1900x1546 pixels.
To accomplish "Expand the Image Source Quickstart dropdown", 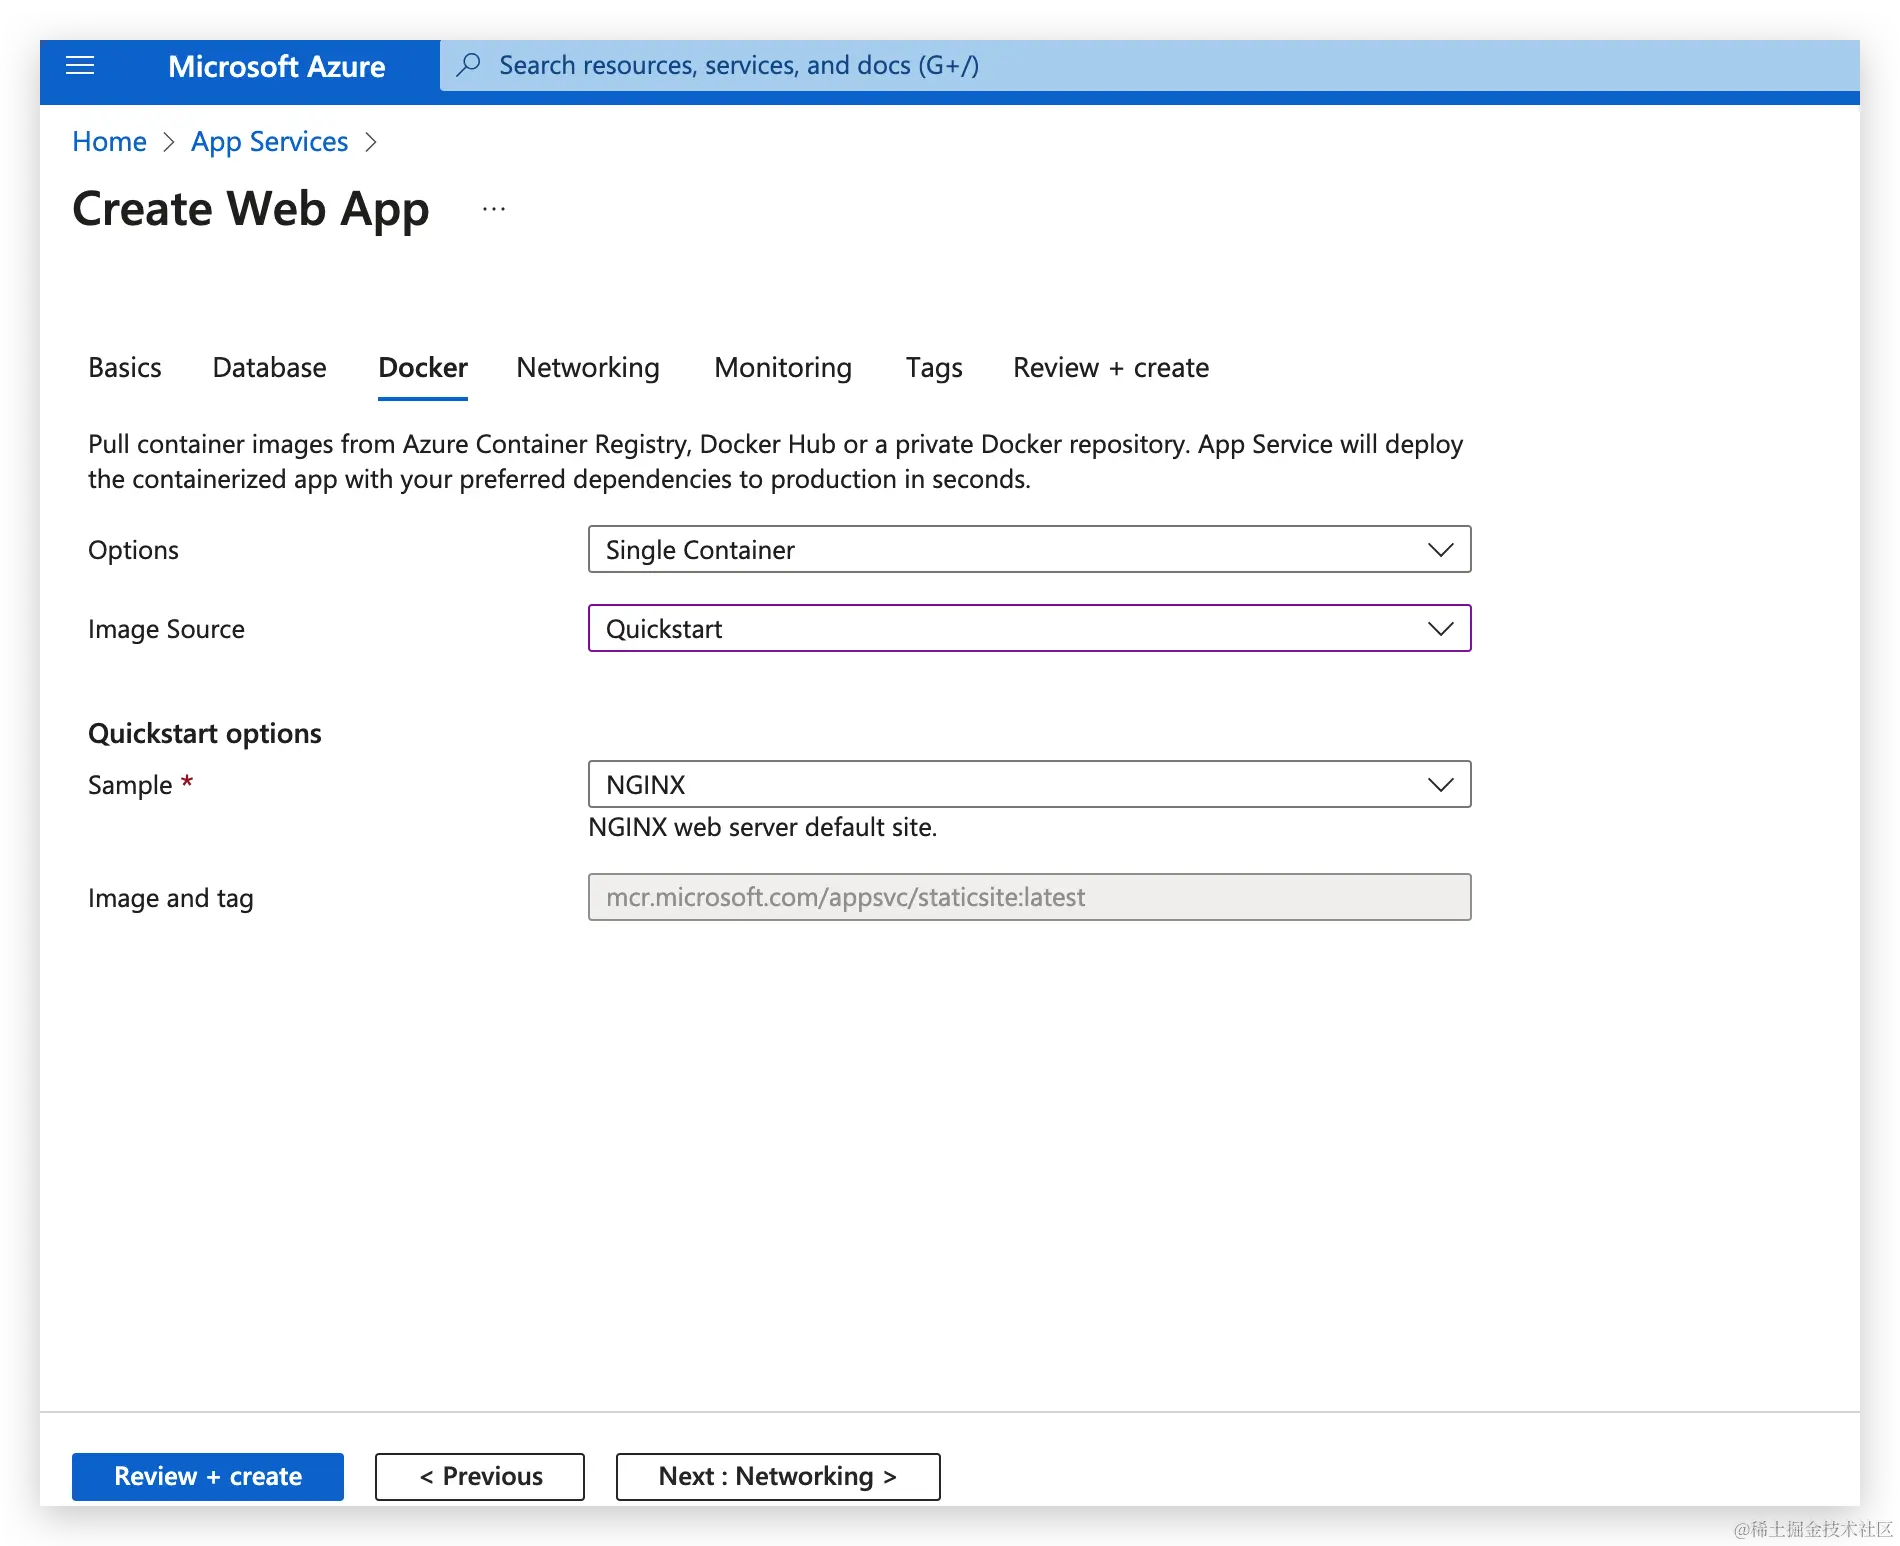I will coord(1029,628).
